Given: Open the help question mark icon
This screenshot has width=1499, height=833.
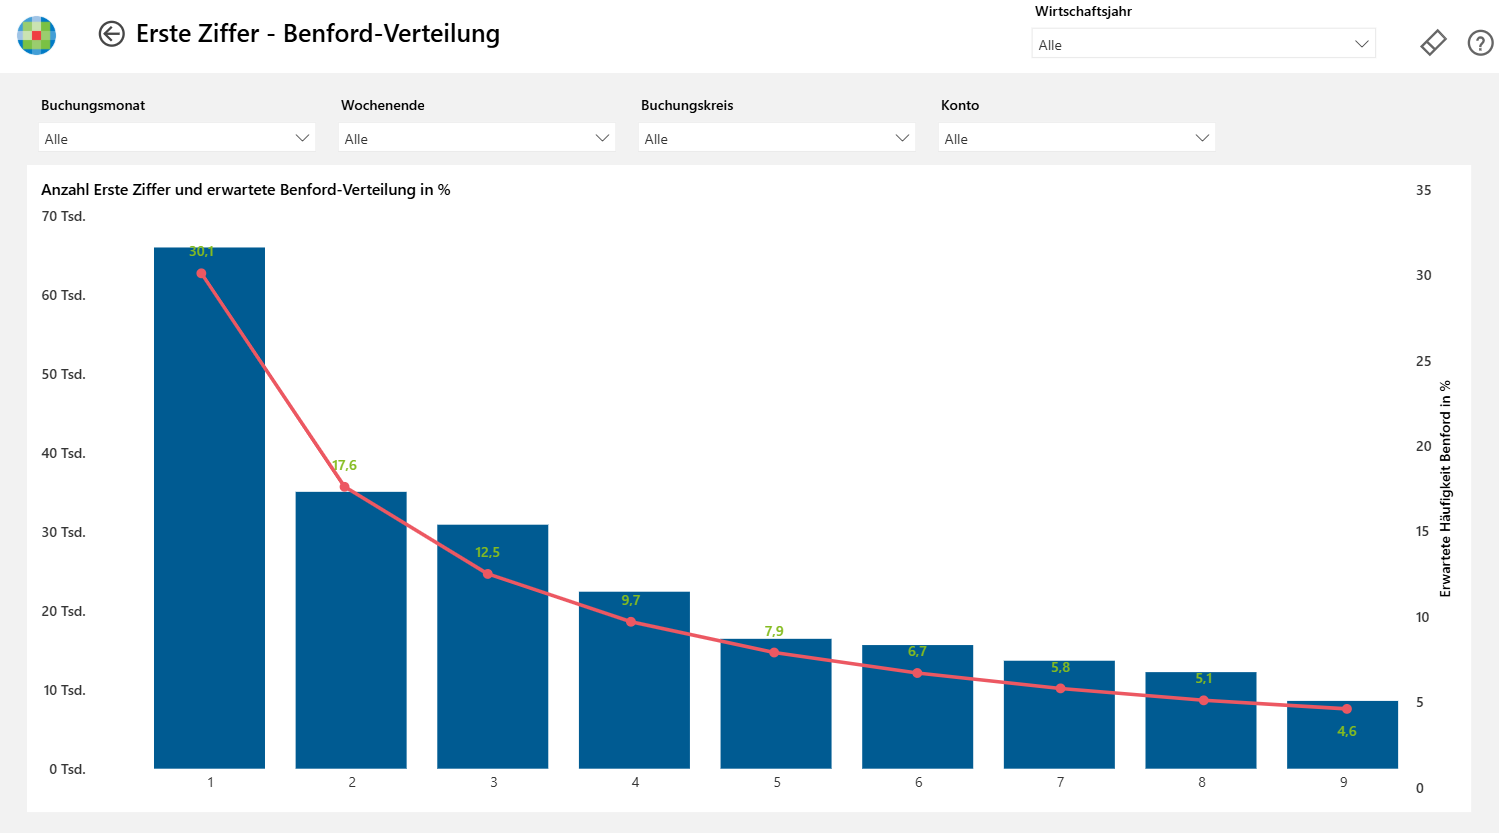Looking at the screenshot, I should click(1480, 43).
